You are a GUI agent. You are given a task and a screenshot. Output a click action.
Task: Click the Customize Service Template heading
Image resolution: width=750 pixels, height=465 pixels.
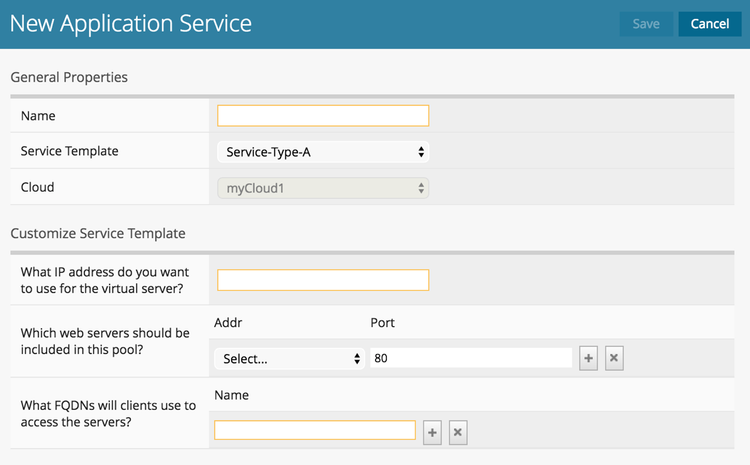(x=98, y=234)
